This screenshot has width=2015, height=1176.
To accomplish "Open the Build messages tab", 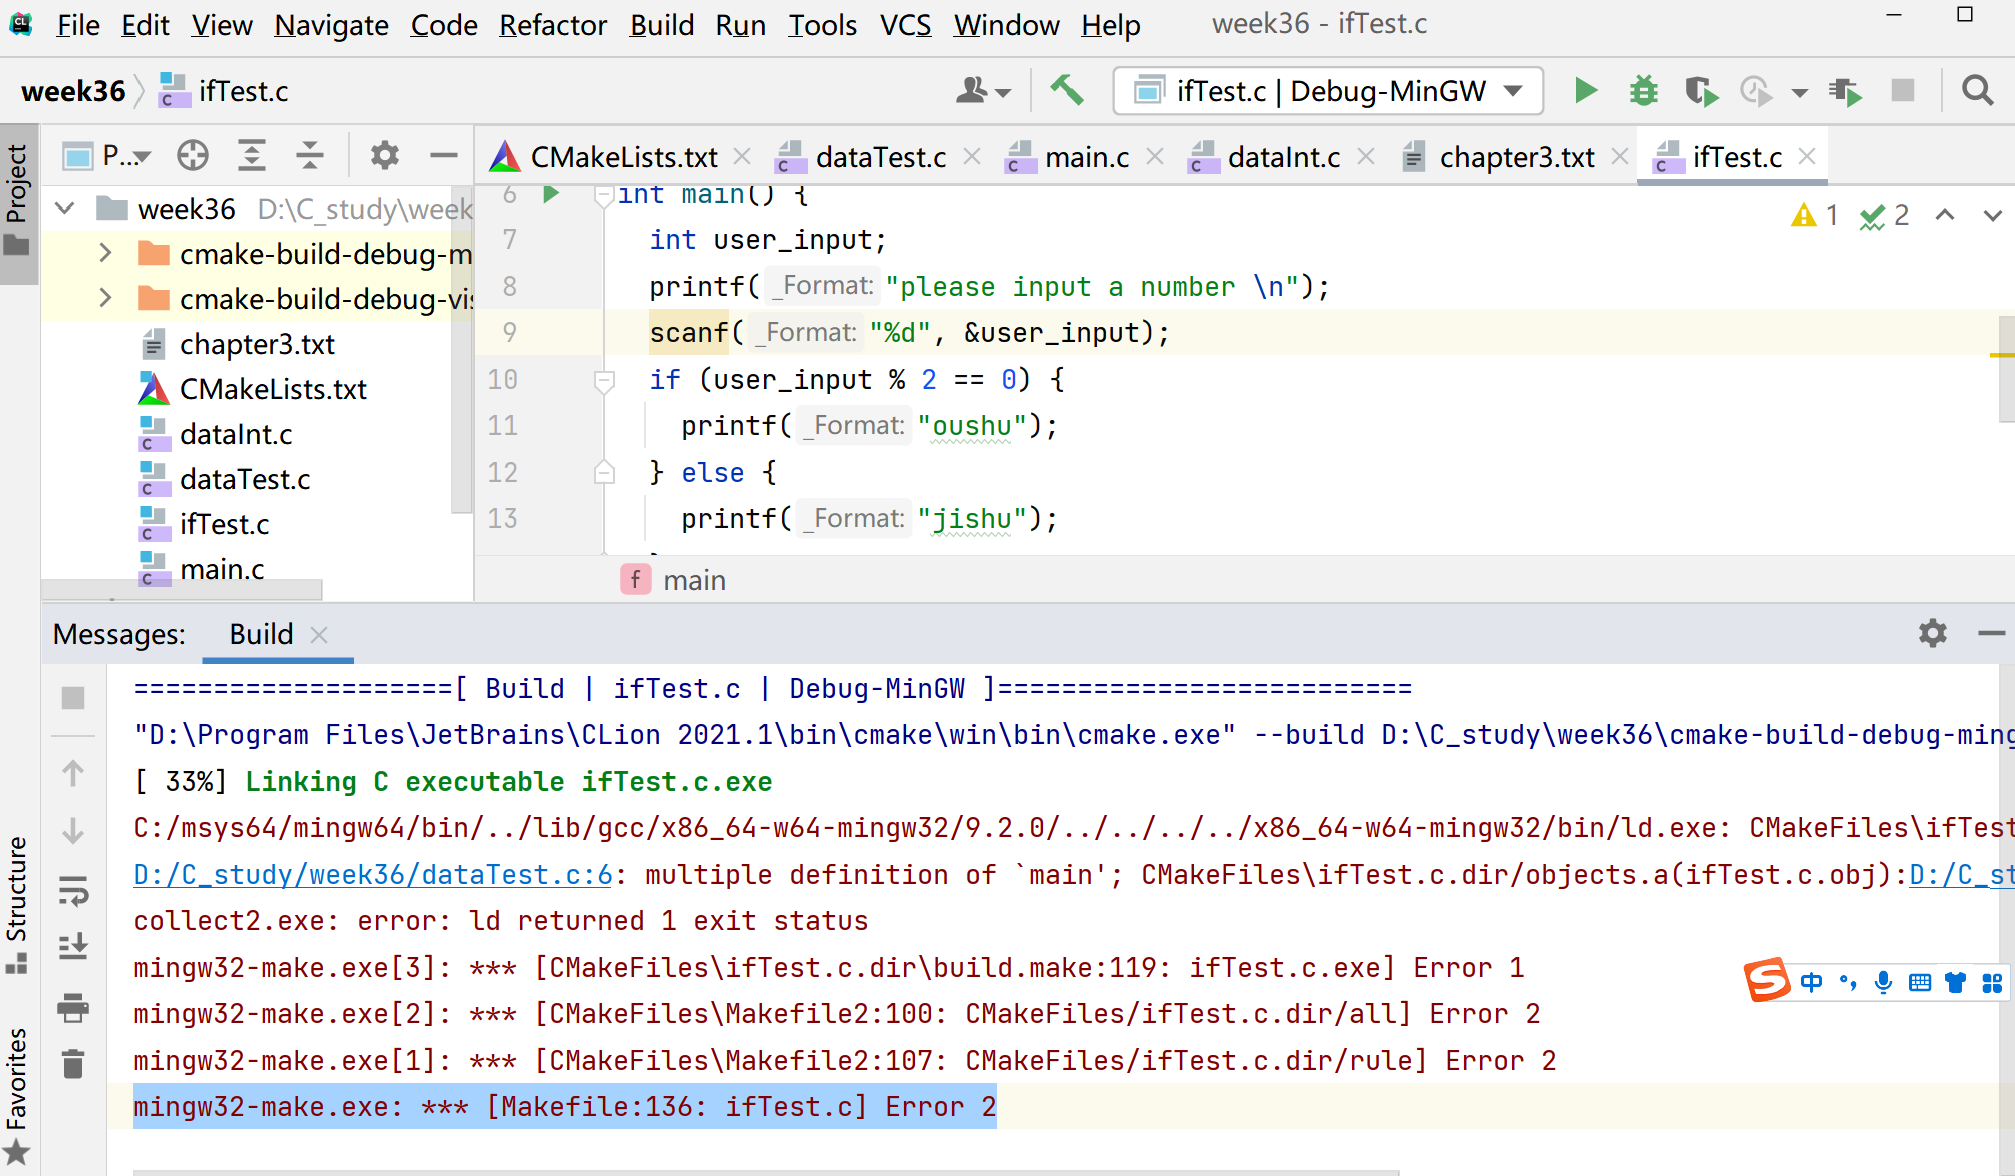I will coord(261,634).
